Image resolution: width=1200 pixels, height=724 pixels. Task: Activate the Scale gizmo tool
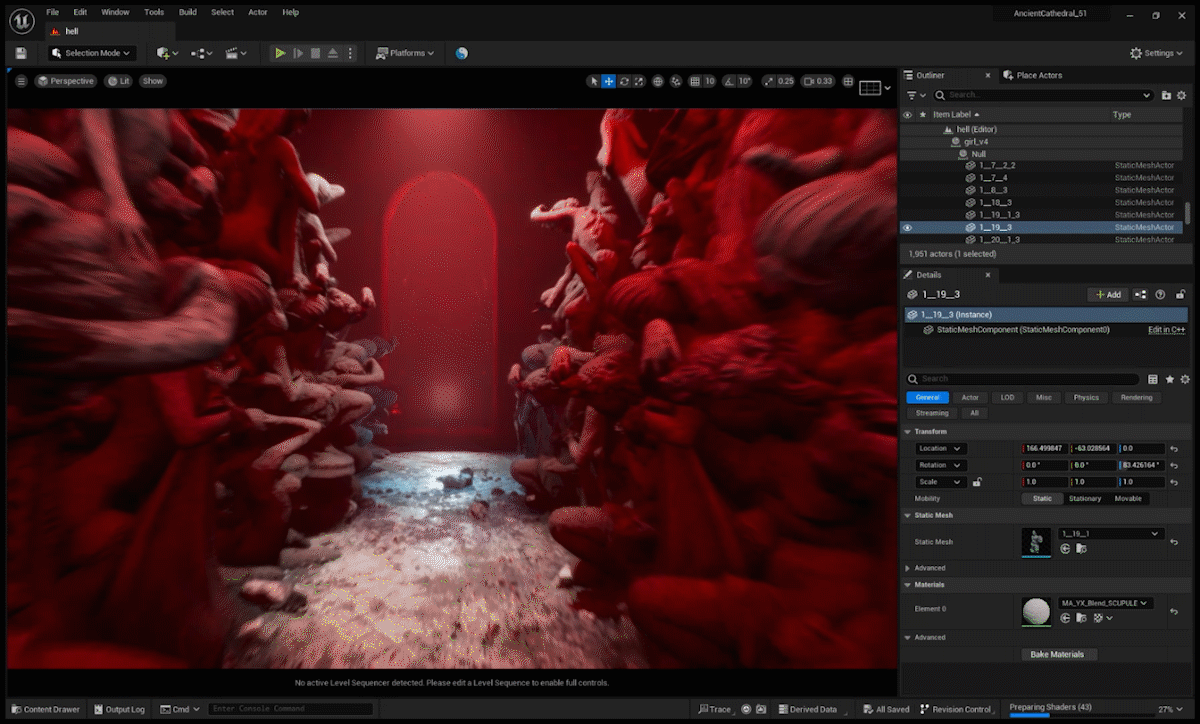[x=638, y=81]
